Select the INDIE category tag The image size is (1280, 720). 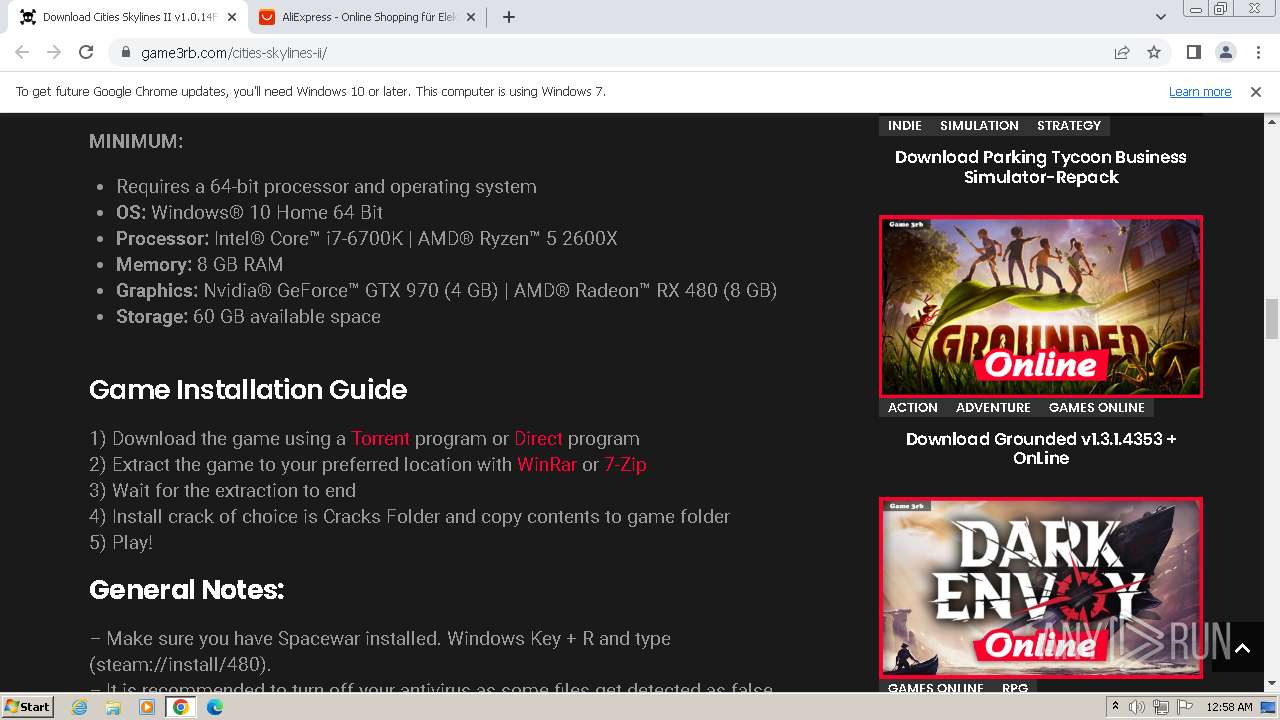[x=905, y=125]
